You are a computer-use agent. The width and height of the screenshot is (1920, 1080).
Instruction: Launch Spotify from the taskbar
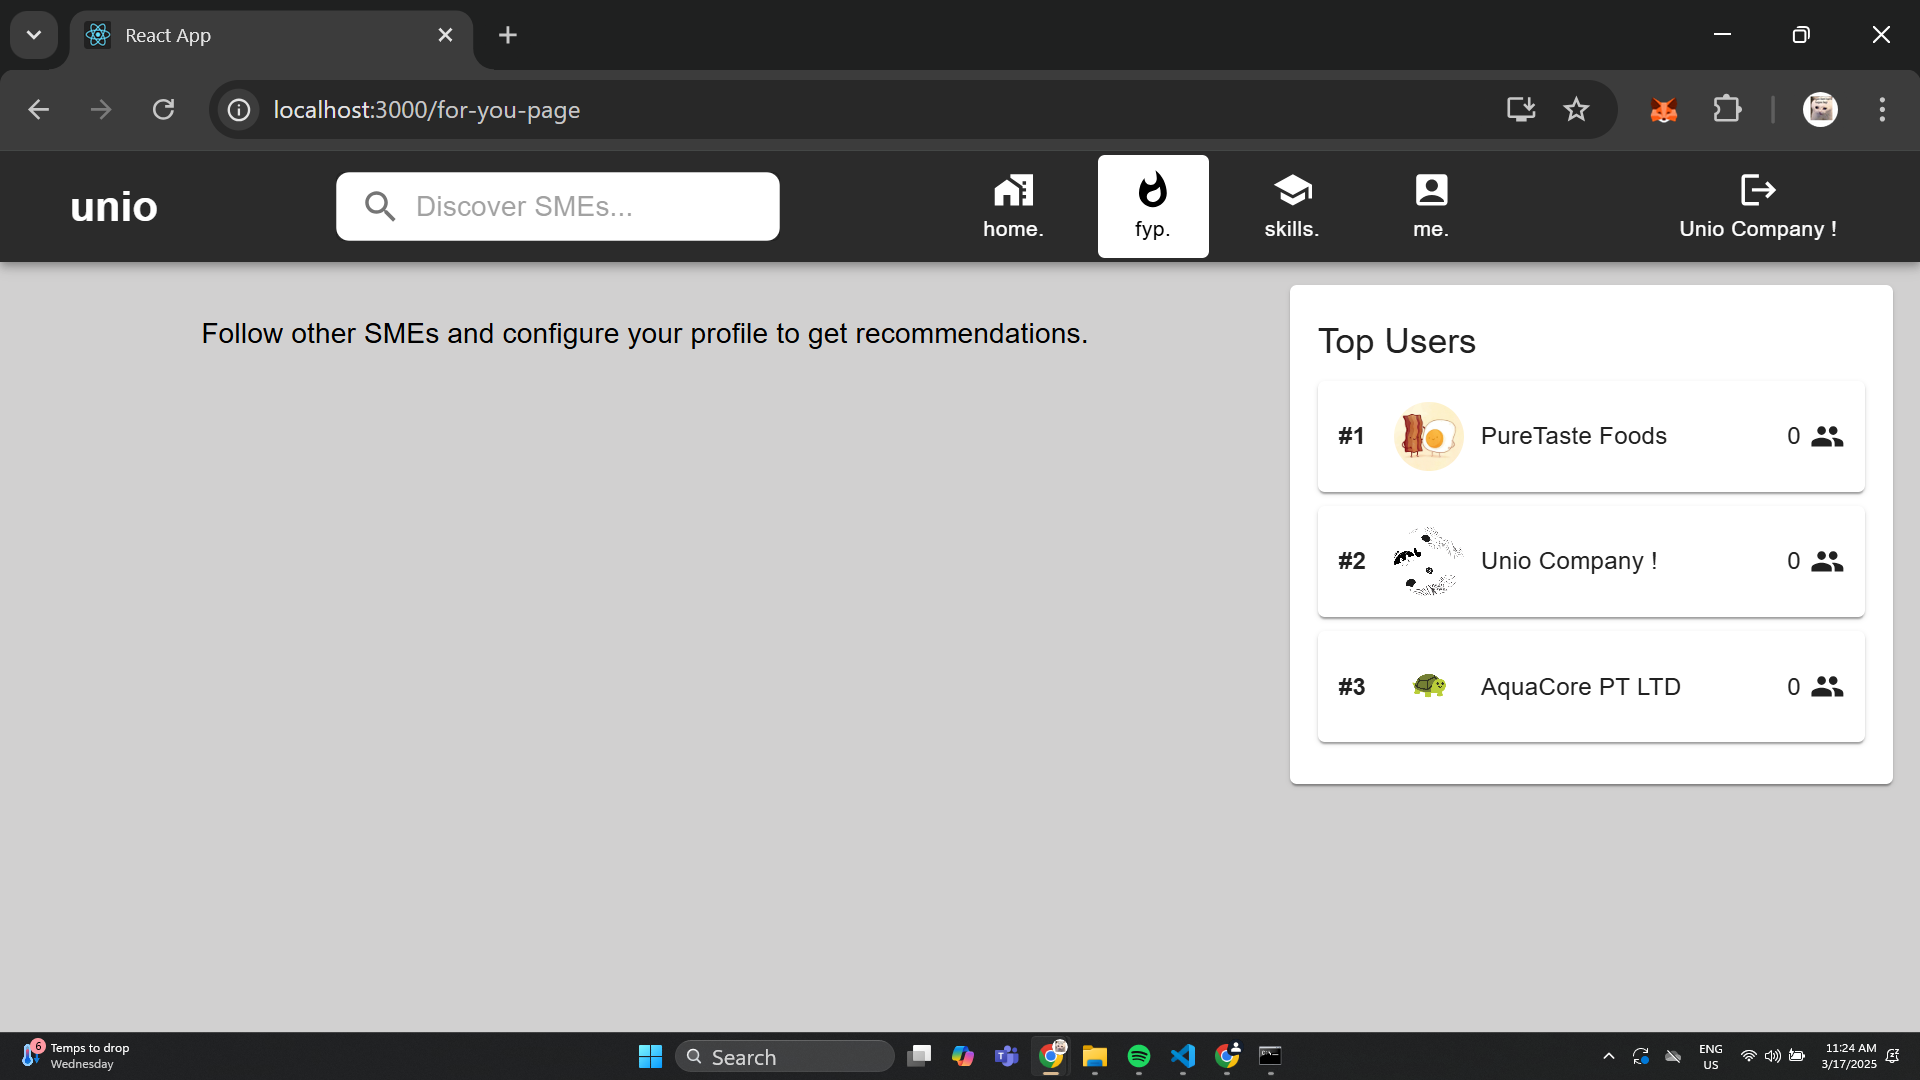point(1138,1056)
